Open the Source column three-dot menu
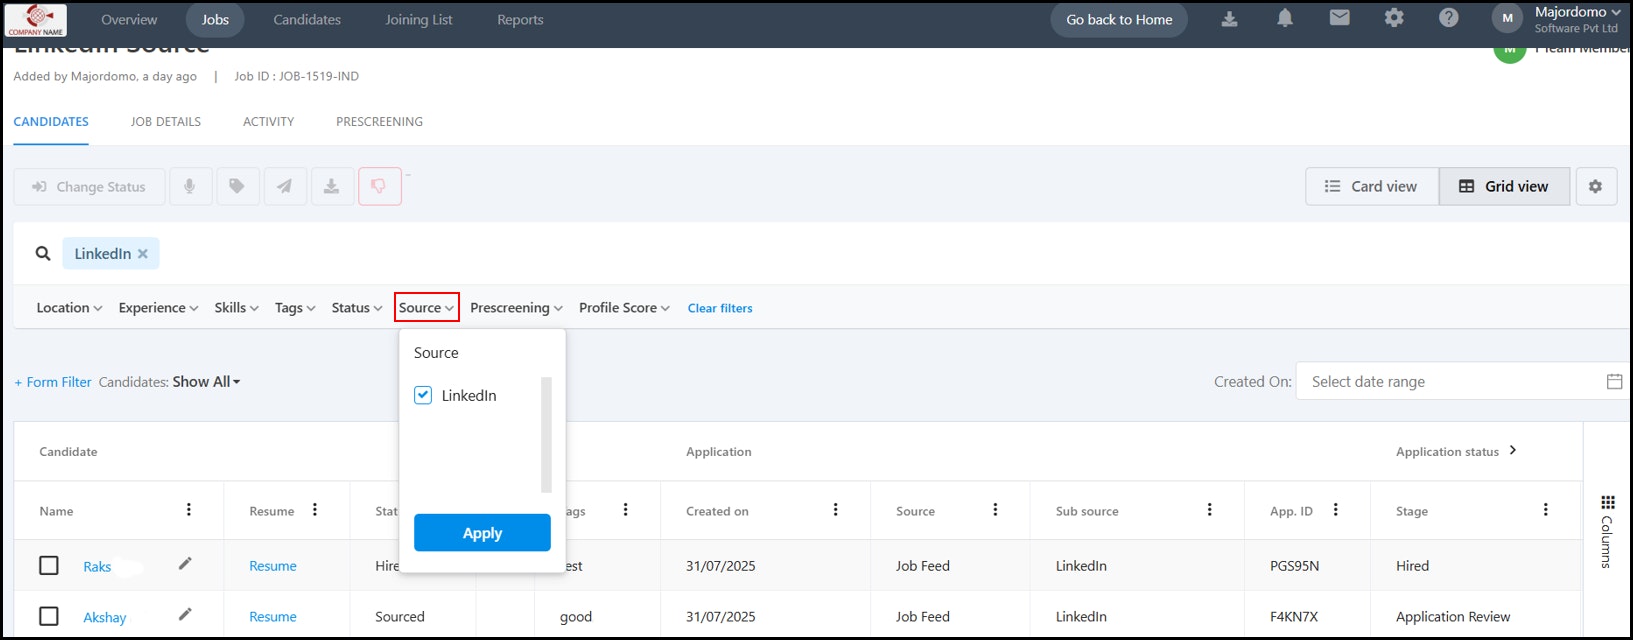Screen dimensions: 1633x640 (x=996, y=510)
